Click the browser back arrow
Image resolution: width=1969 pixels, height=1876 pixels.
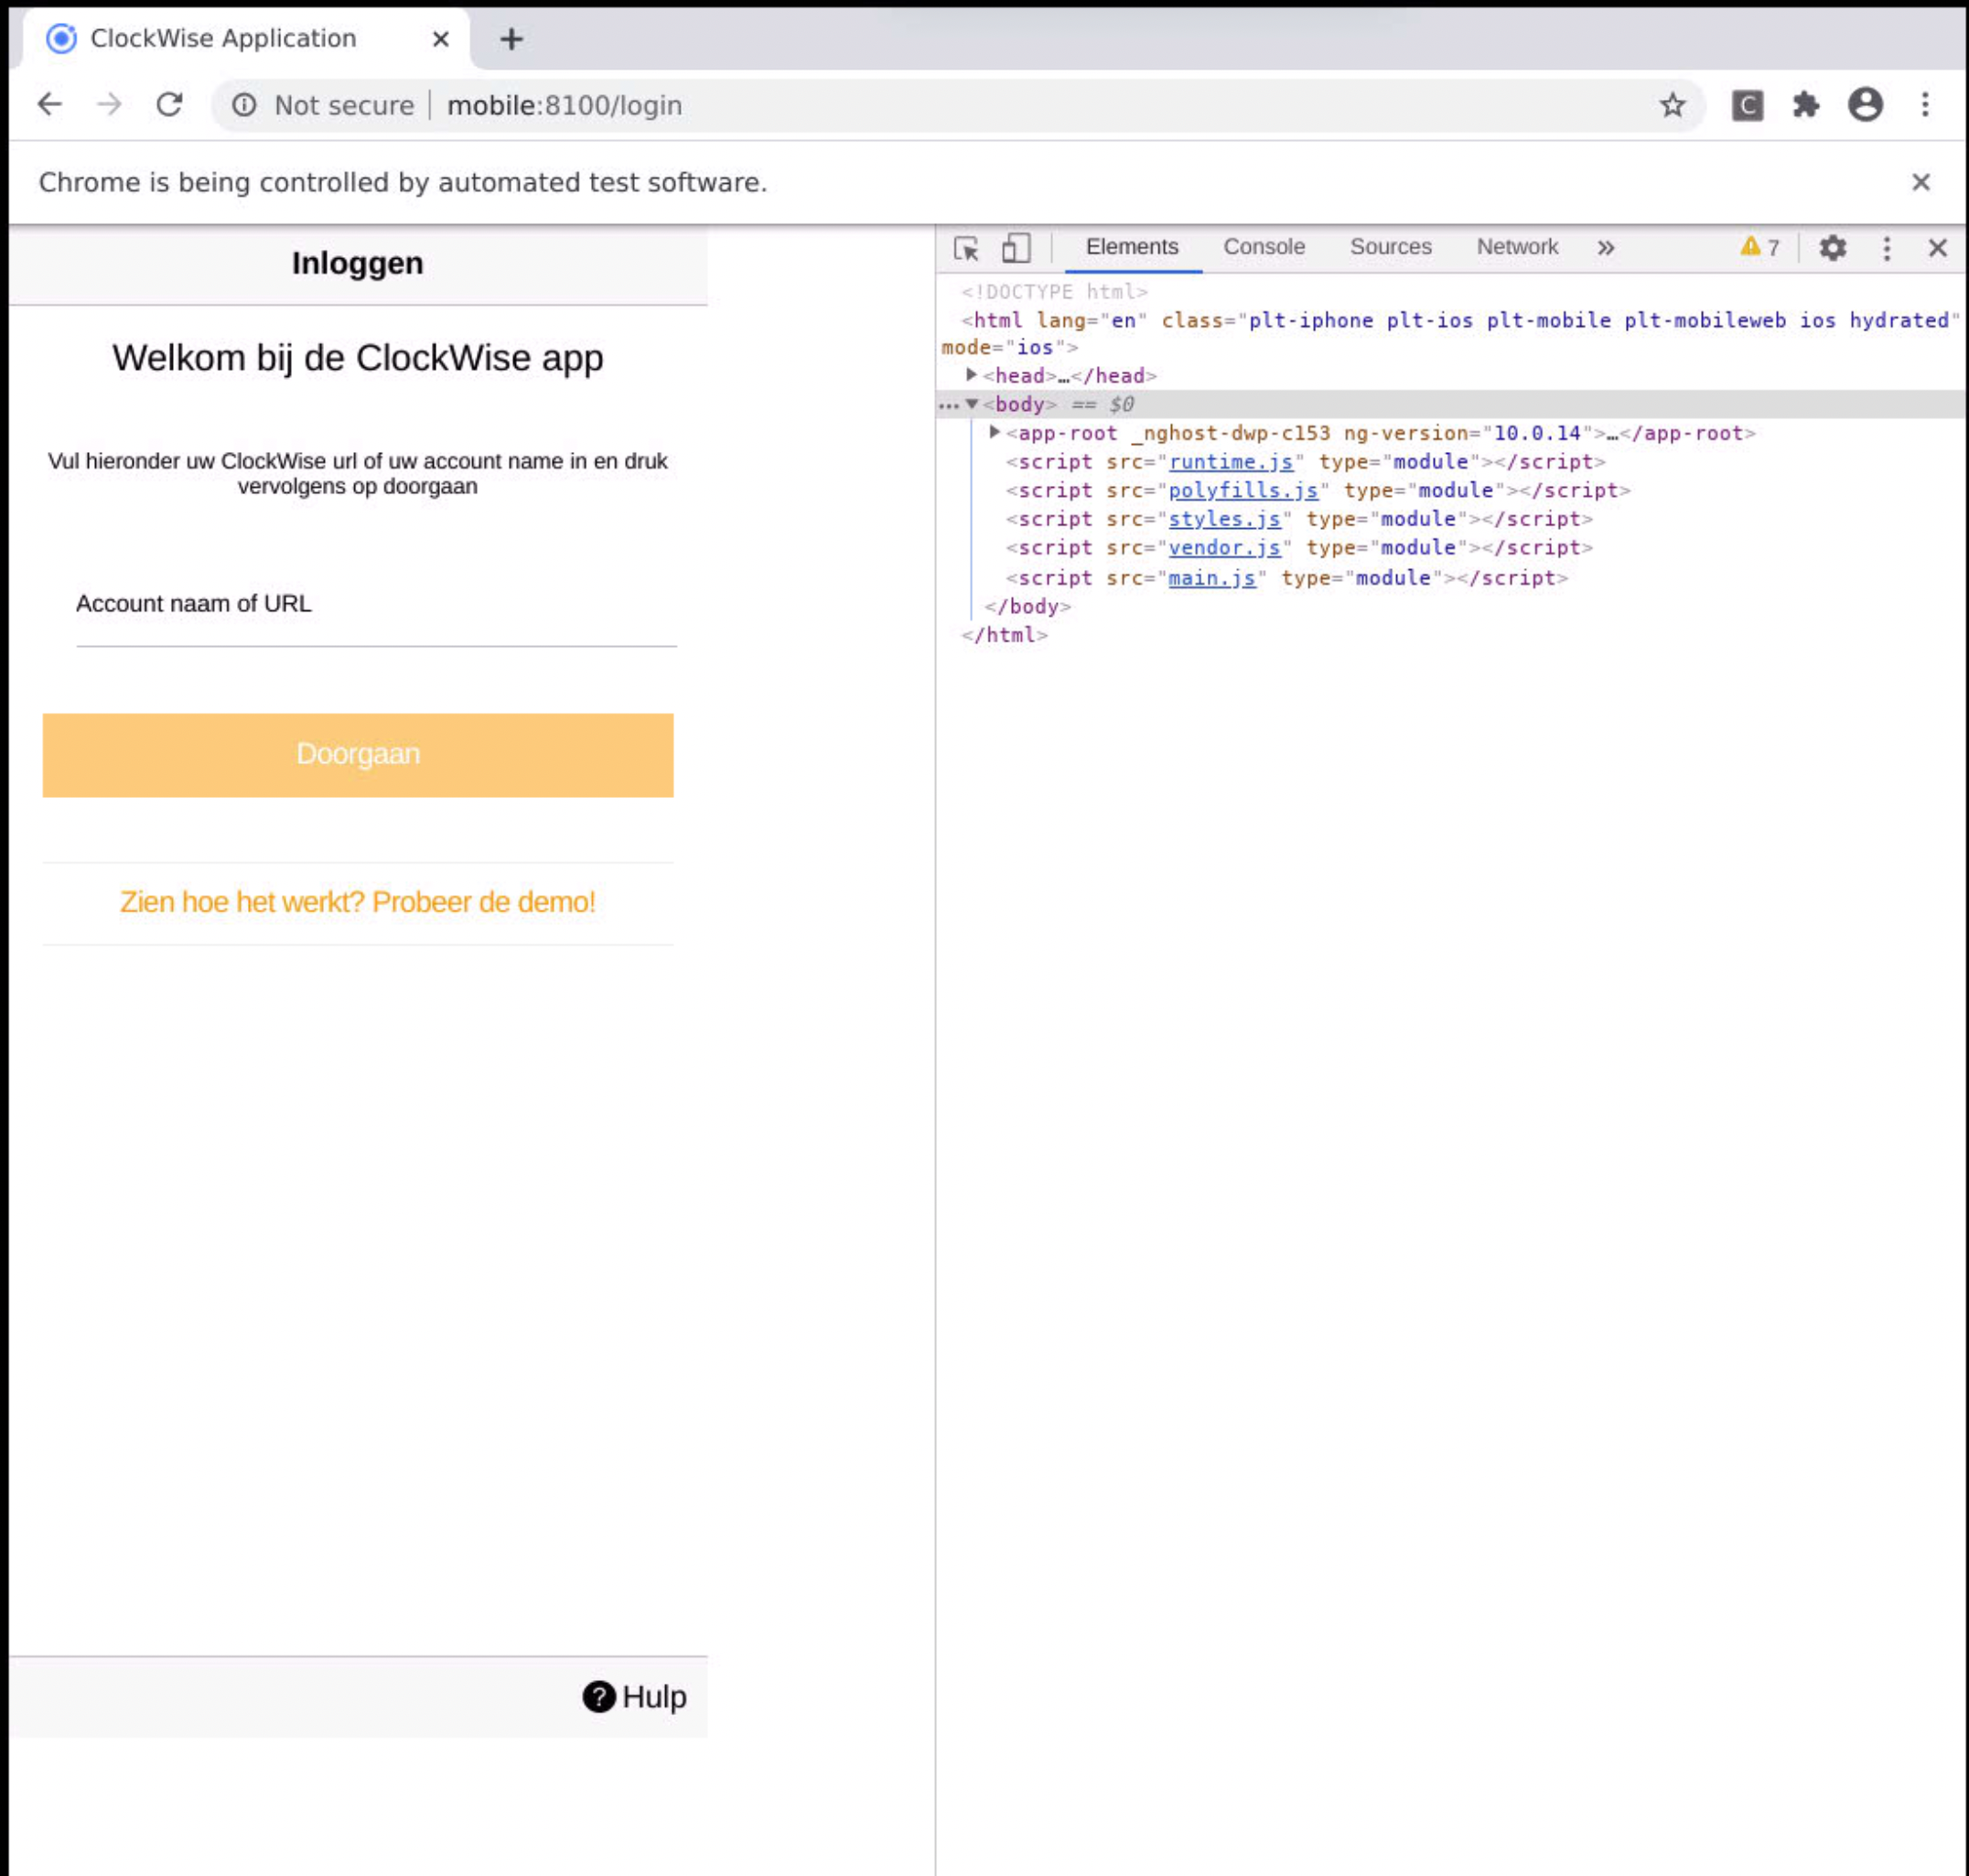pos(49,105)
